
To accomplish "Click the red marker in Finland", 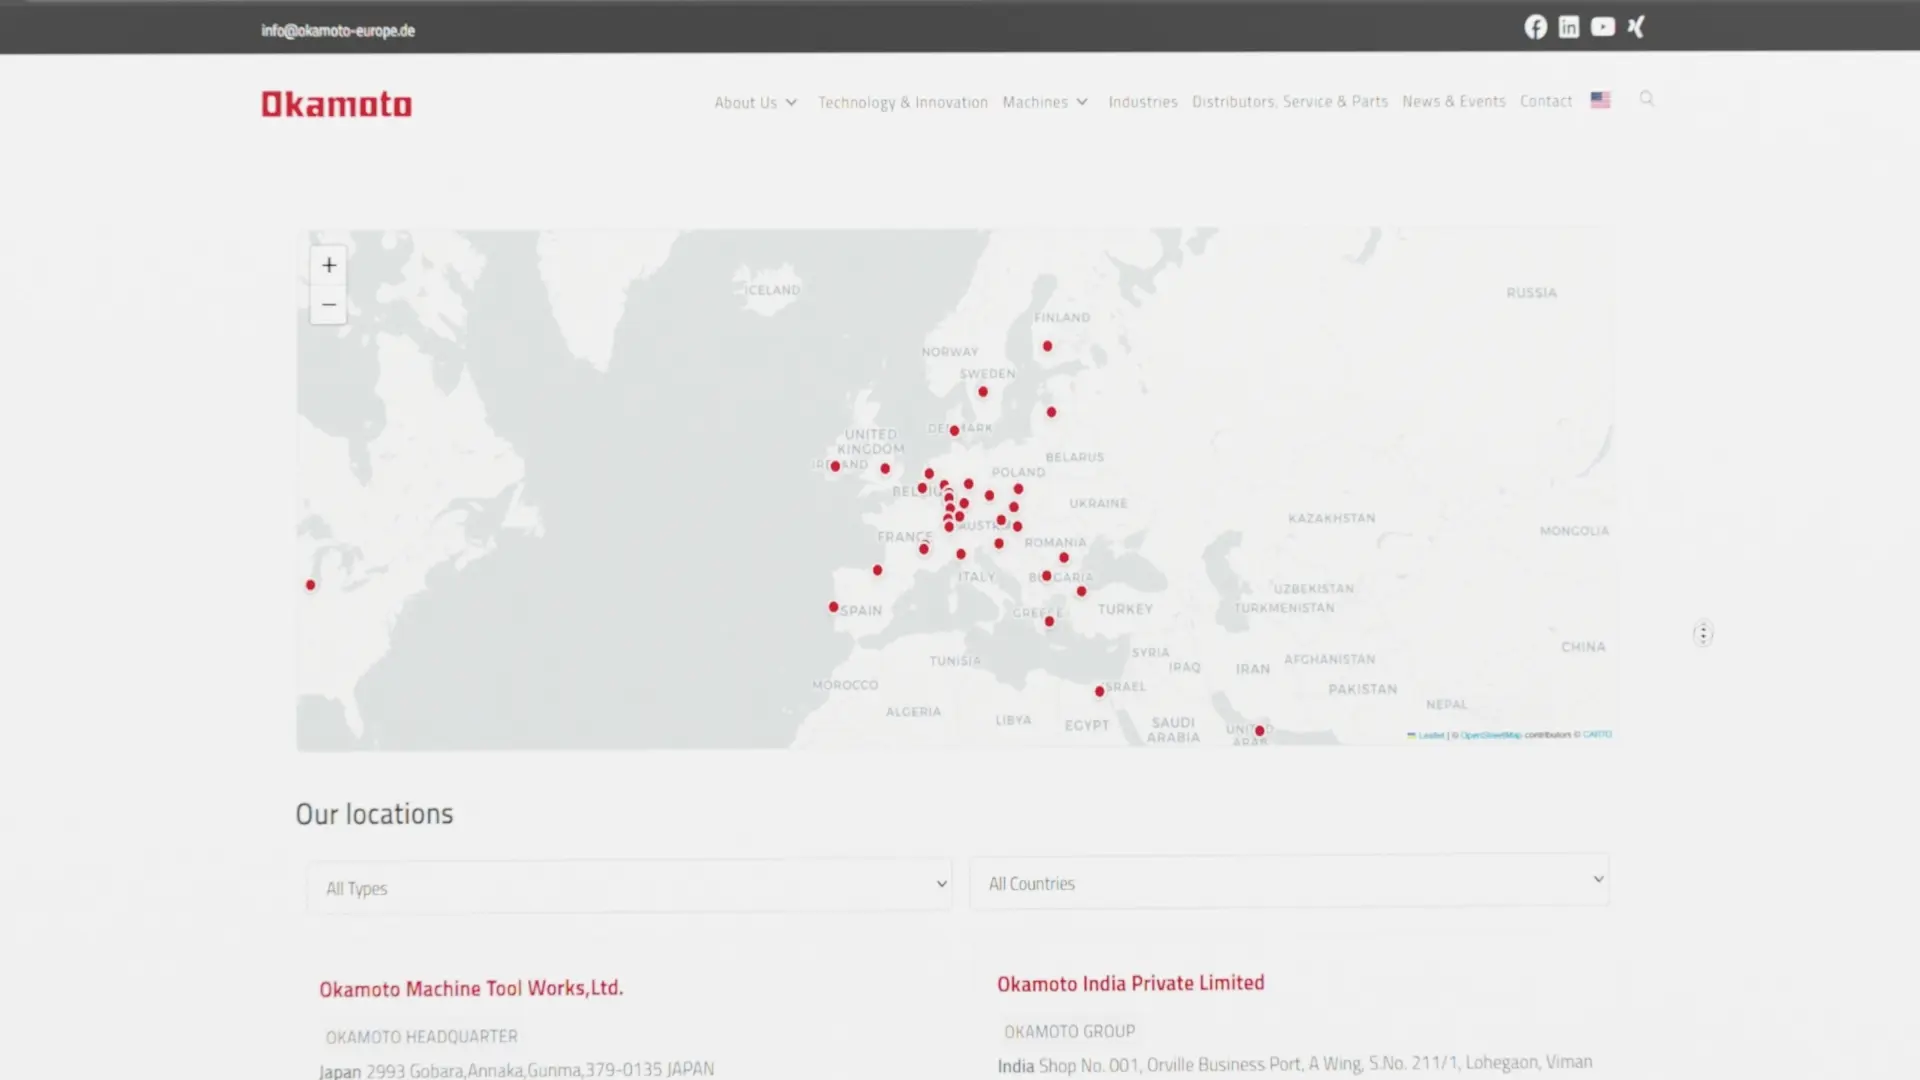I will 1047,346.
